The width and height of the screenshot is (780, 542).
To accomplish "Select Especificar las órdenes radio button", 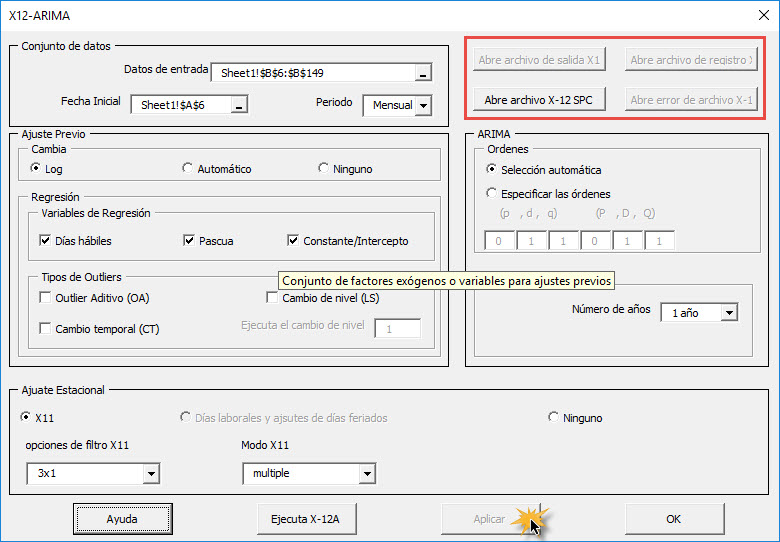I will (x=491, y=193).
